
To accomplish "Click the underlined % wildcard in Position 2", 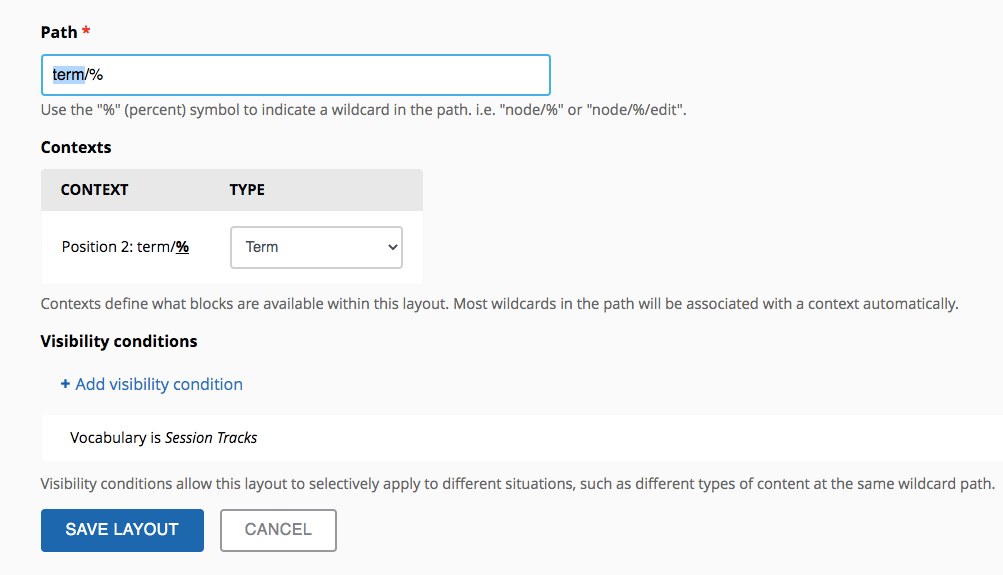I will click(182, 247).
